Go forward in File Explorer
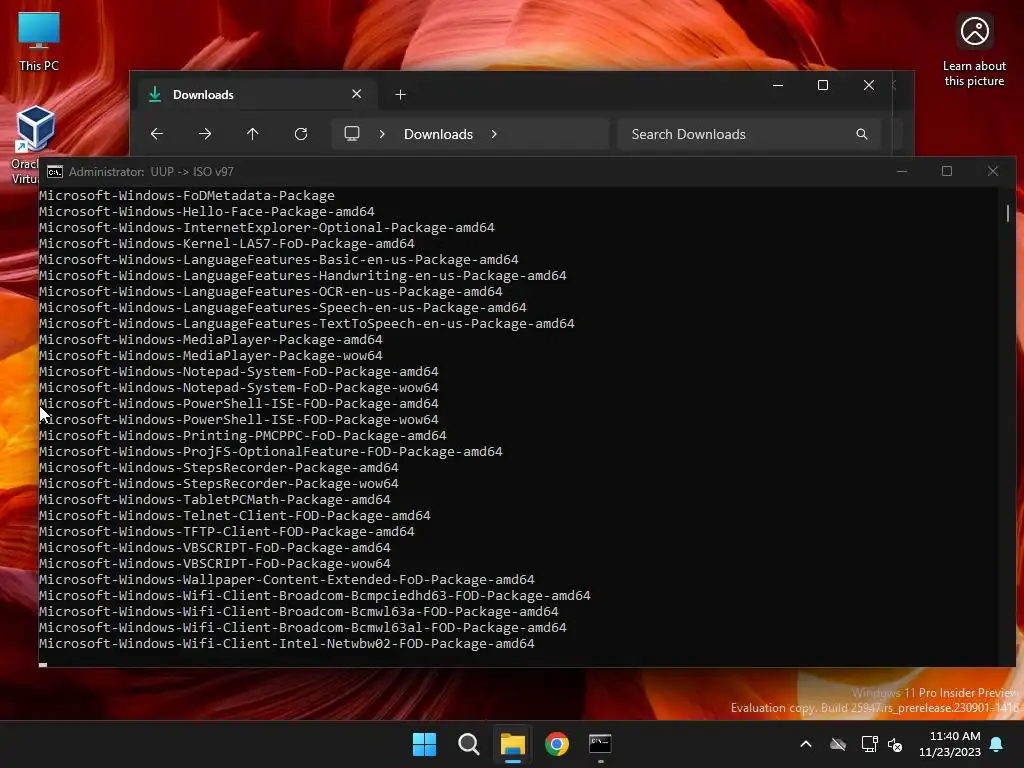This screenshot has width=1024, height=768. pos(205,134)
